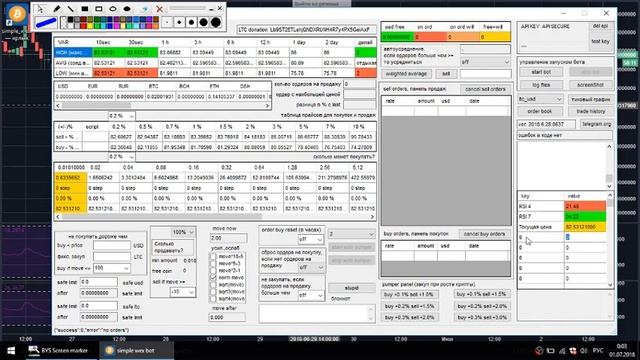Minimize the Screen marker toolbar
The height and width of the screenshot is (360, 640).
211,9
